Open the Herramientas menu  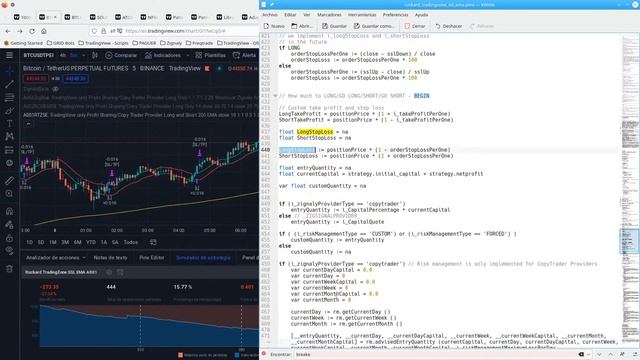(x=362, y=15)
